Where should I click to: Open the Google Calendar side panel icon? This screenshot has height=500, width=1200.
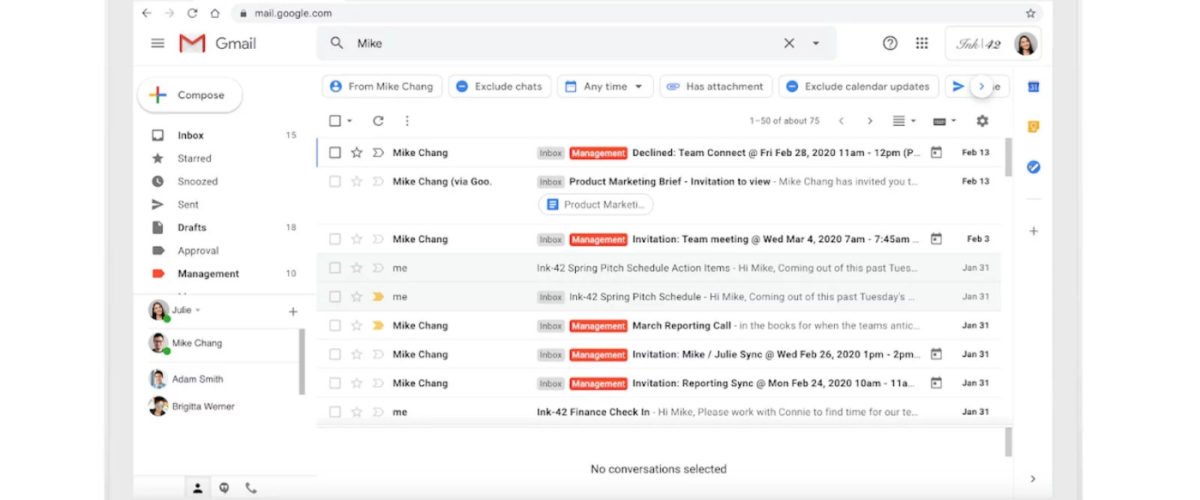click(x=1034, y=88)
